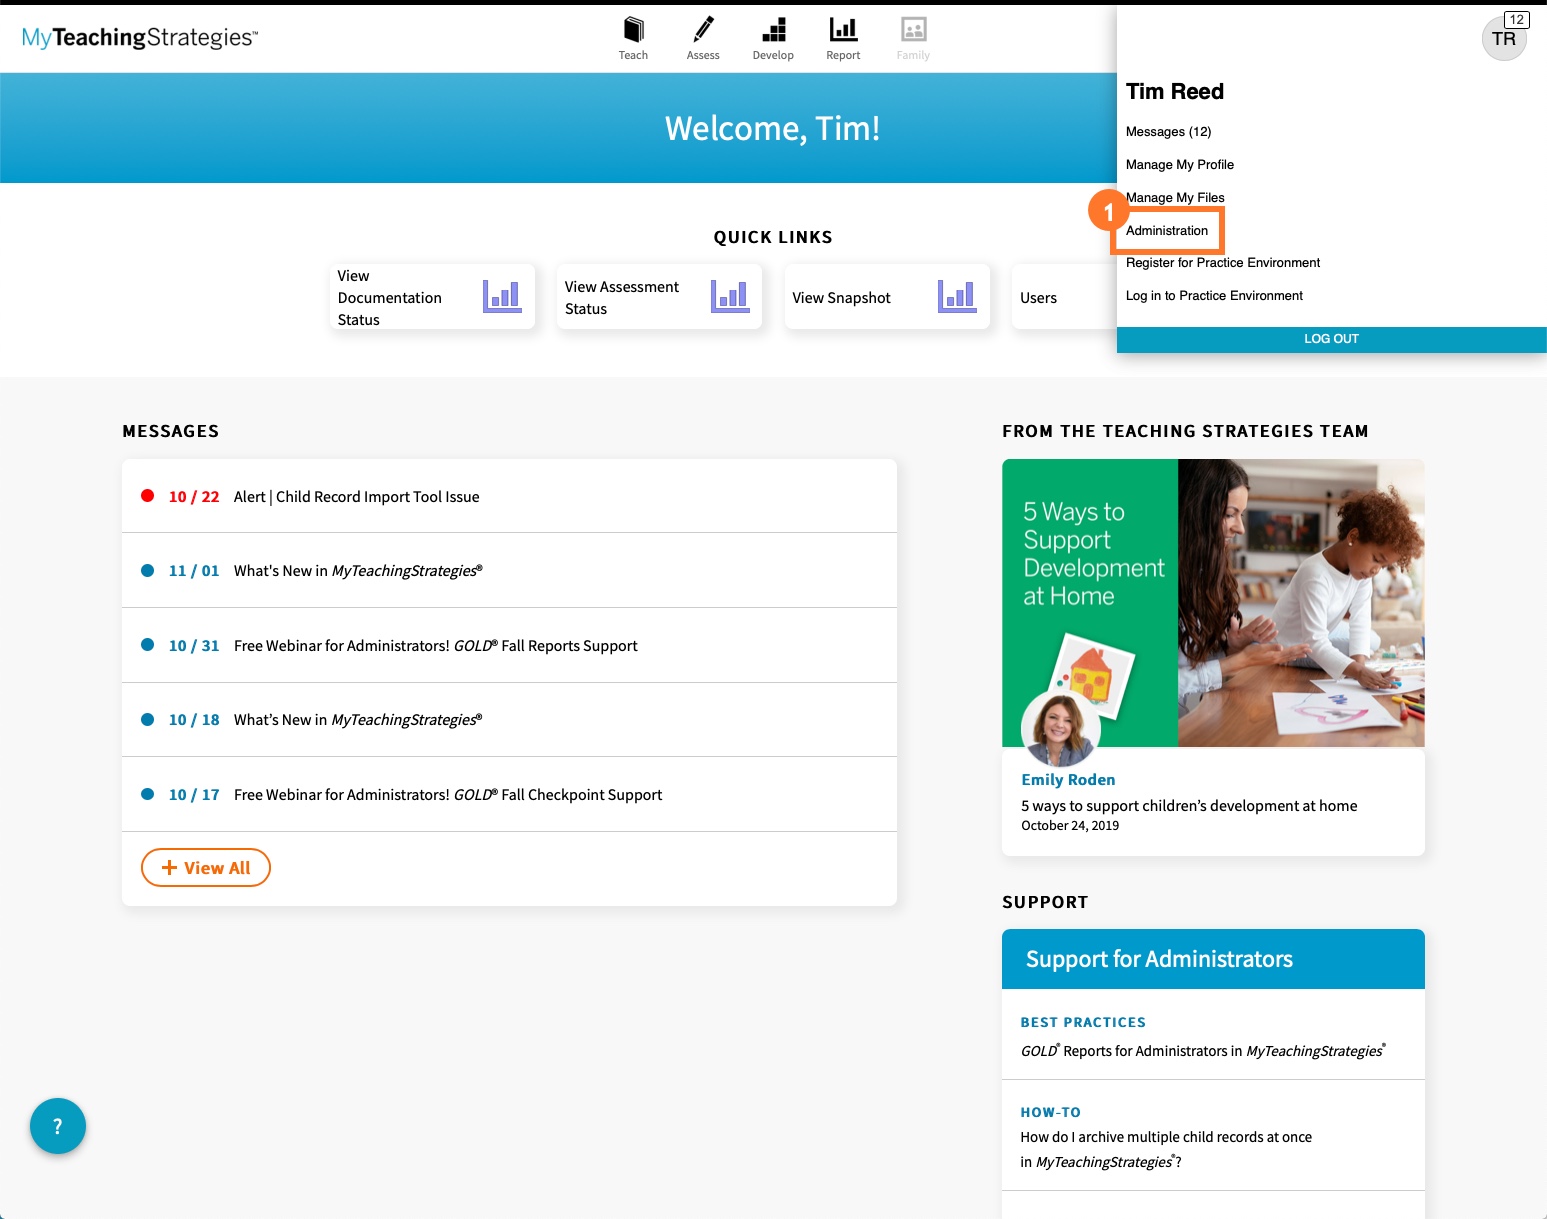Choose Register for Practice Environment
The height and width of the screenshot is (1219, 1547).
tap(1223, 263)
